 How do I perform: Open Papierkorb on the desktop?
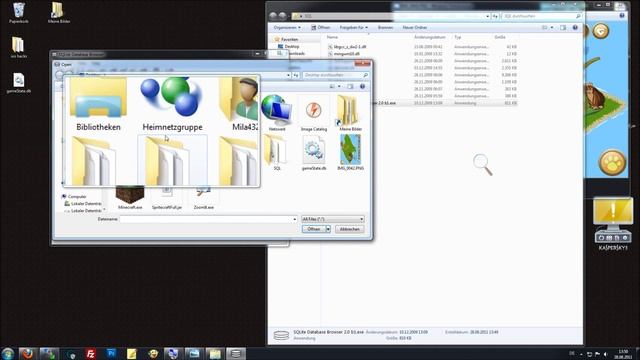click(18, 13)
